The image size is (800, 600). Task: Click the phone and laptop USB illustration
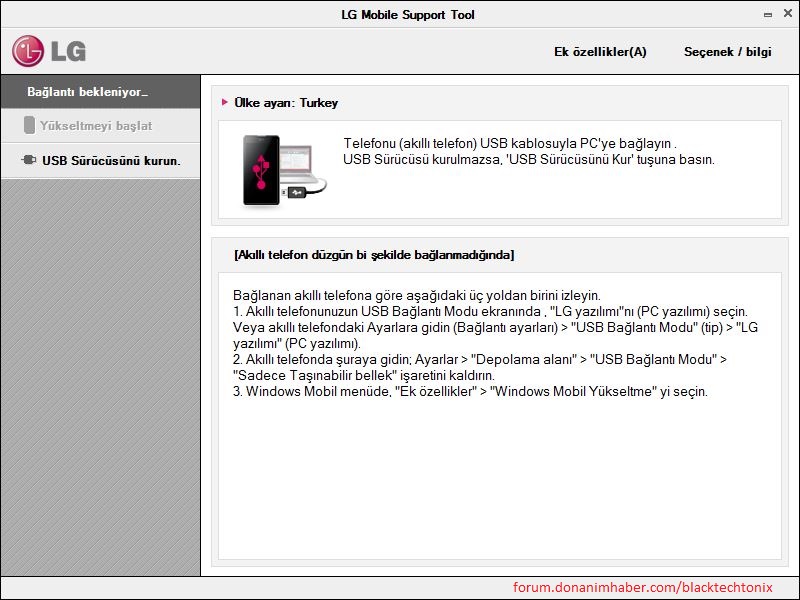coord(284,170)
